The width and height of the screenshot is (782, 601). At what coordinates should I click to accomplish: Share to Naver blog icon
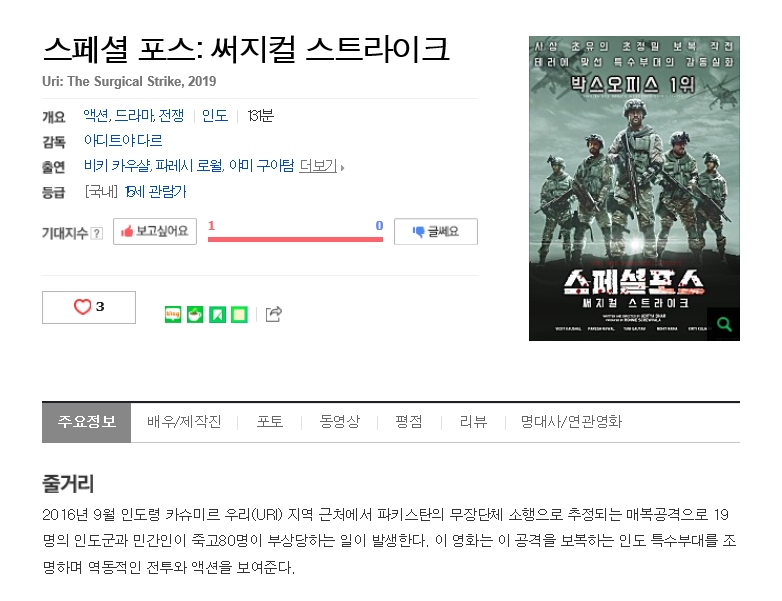(173, 315)
